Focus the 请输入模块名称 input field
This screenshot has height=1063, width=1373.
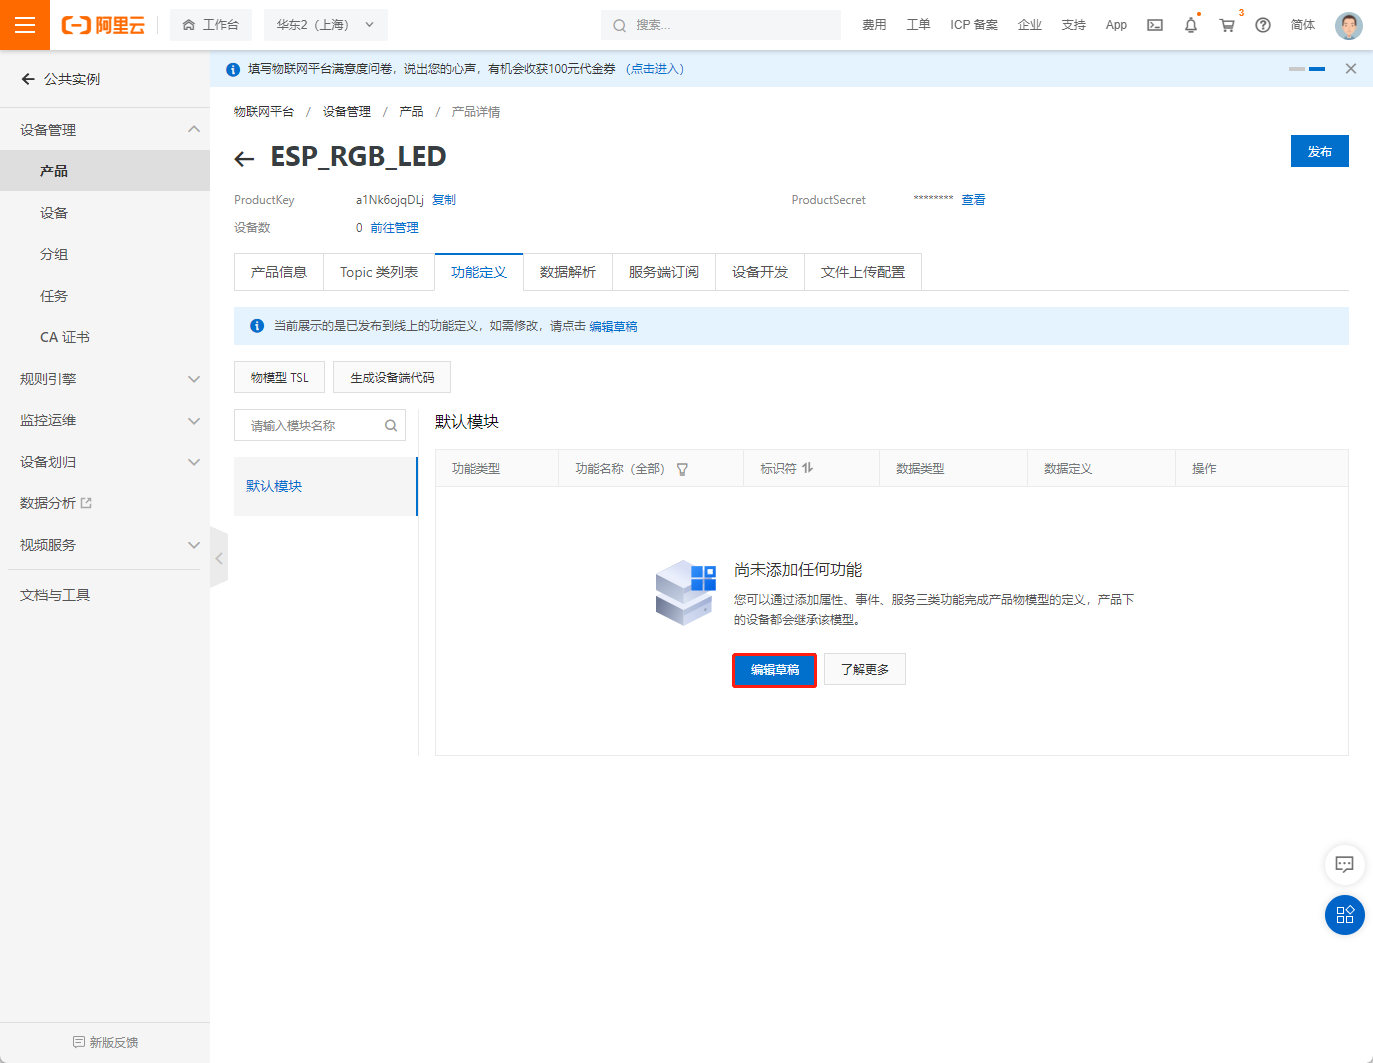coord(320,425)
